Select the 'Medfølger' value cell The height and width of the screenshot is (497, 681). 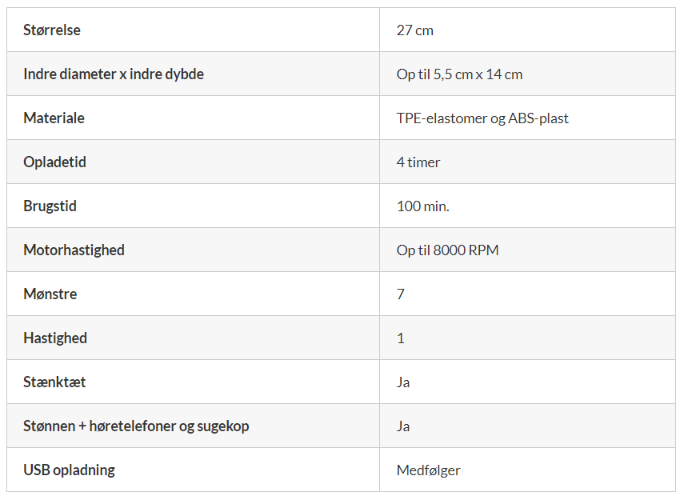(x=428, y=470)
